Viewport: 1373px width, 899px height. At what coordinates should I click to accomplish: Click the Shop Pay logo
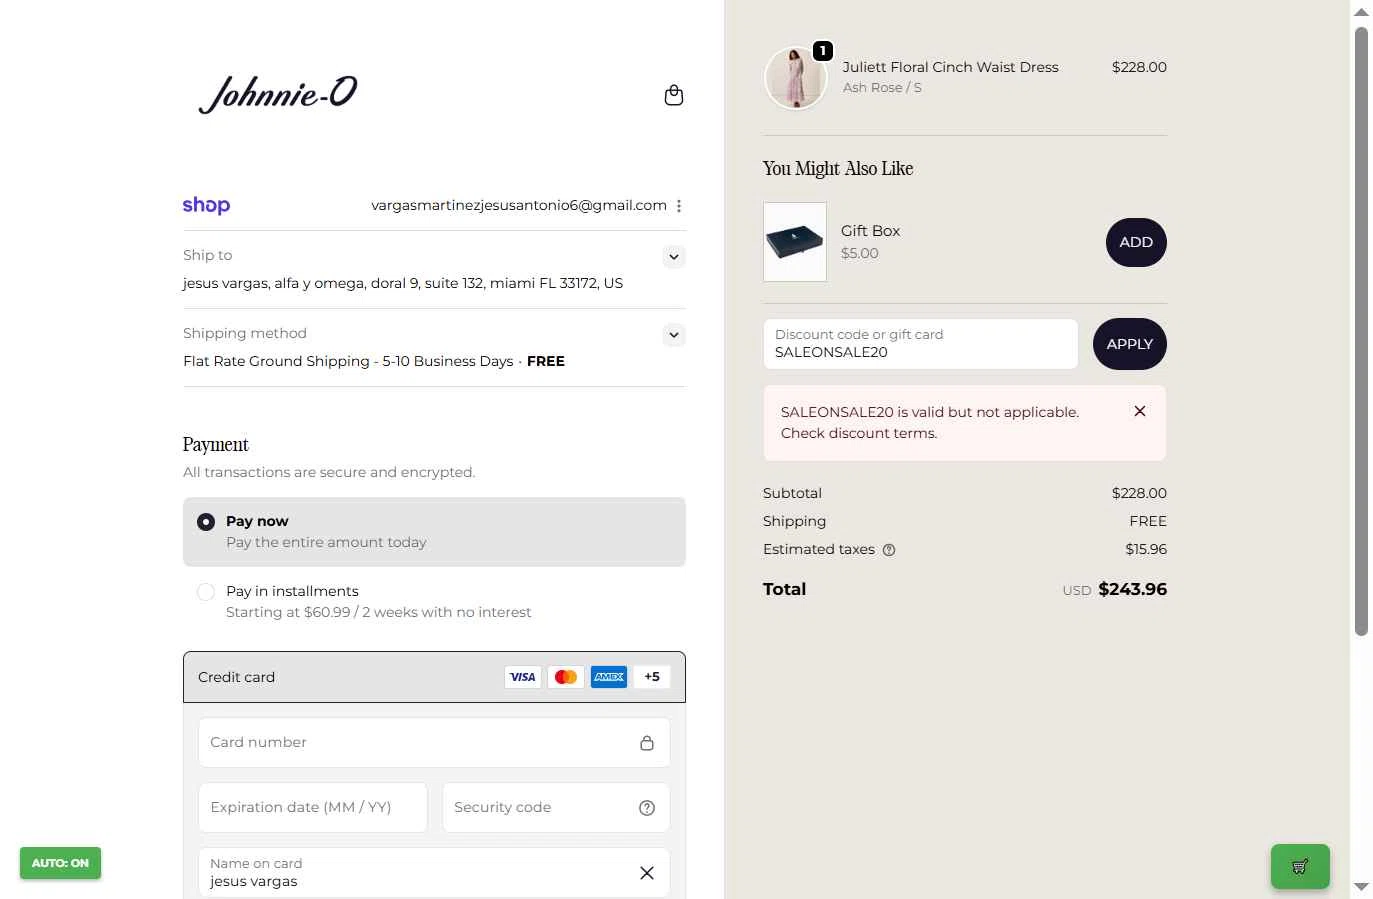click(x=206, y=205)
